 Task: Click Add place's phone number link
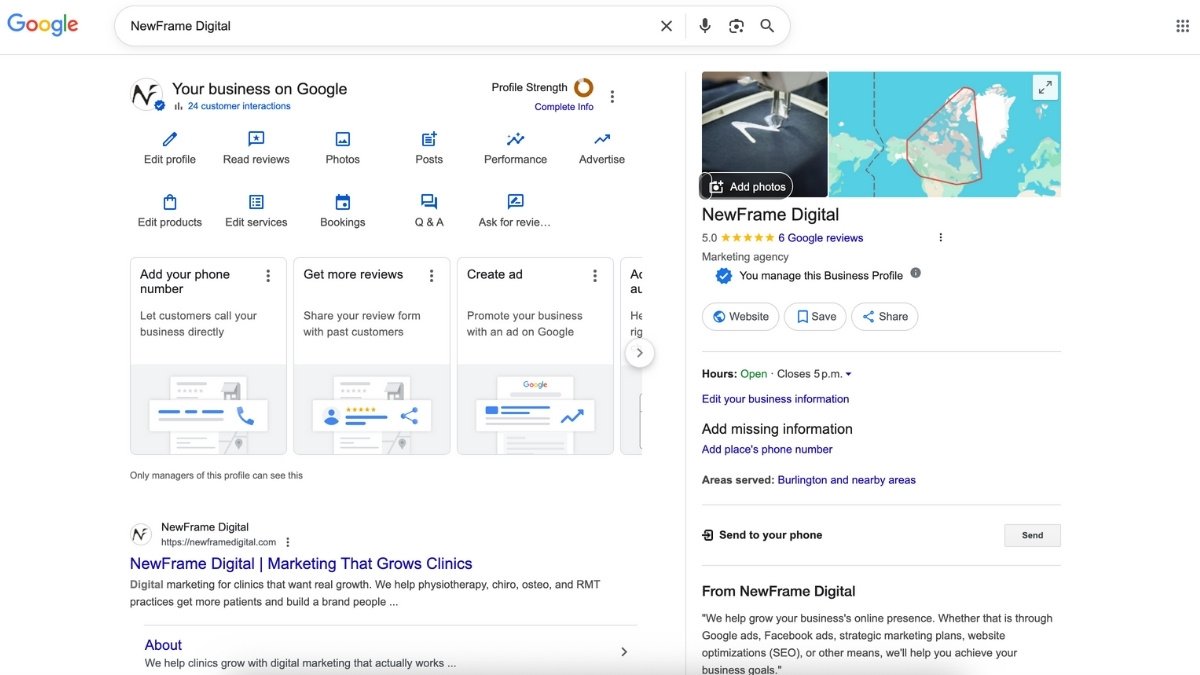pyautogui.click(x=767, y=450)
